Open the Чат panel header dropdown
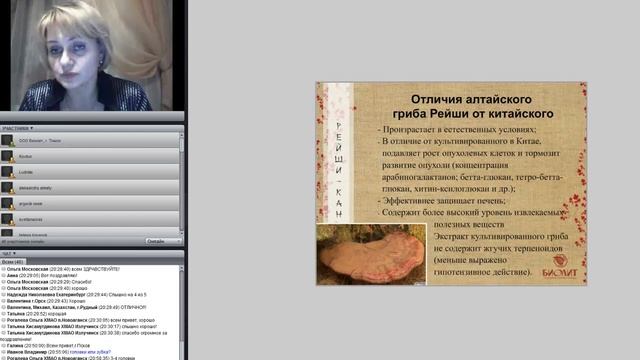The width and height of the screenshot is (640, 360). pos(9,253)
